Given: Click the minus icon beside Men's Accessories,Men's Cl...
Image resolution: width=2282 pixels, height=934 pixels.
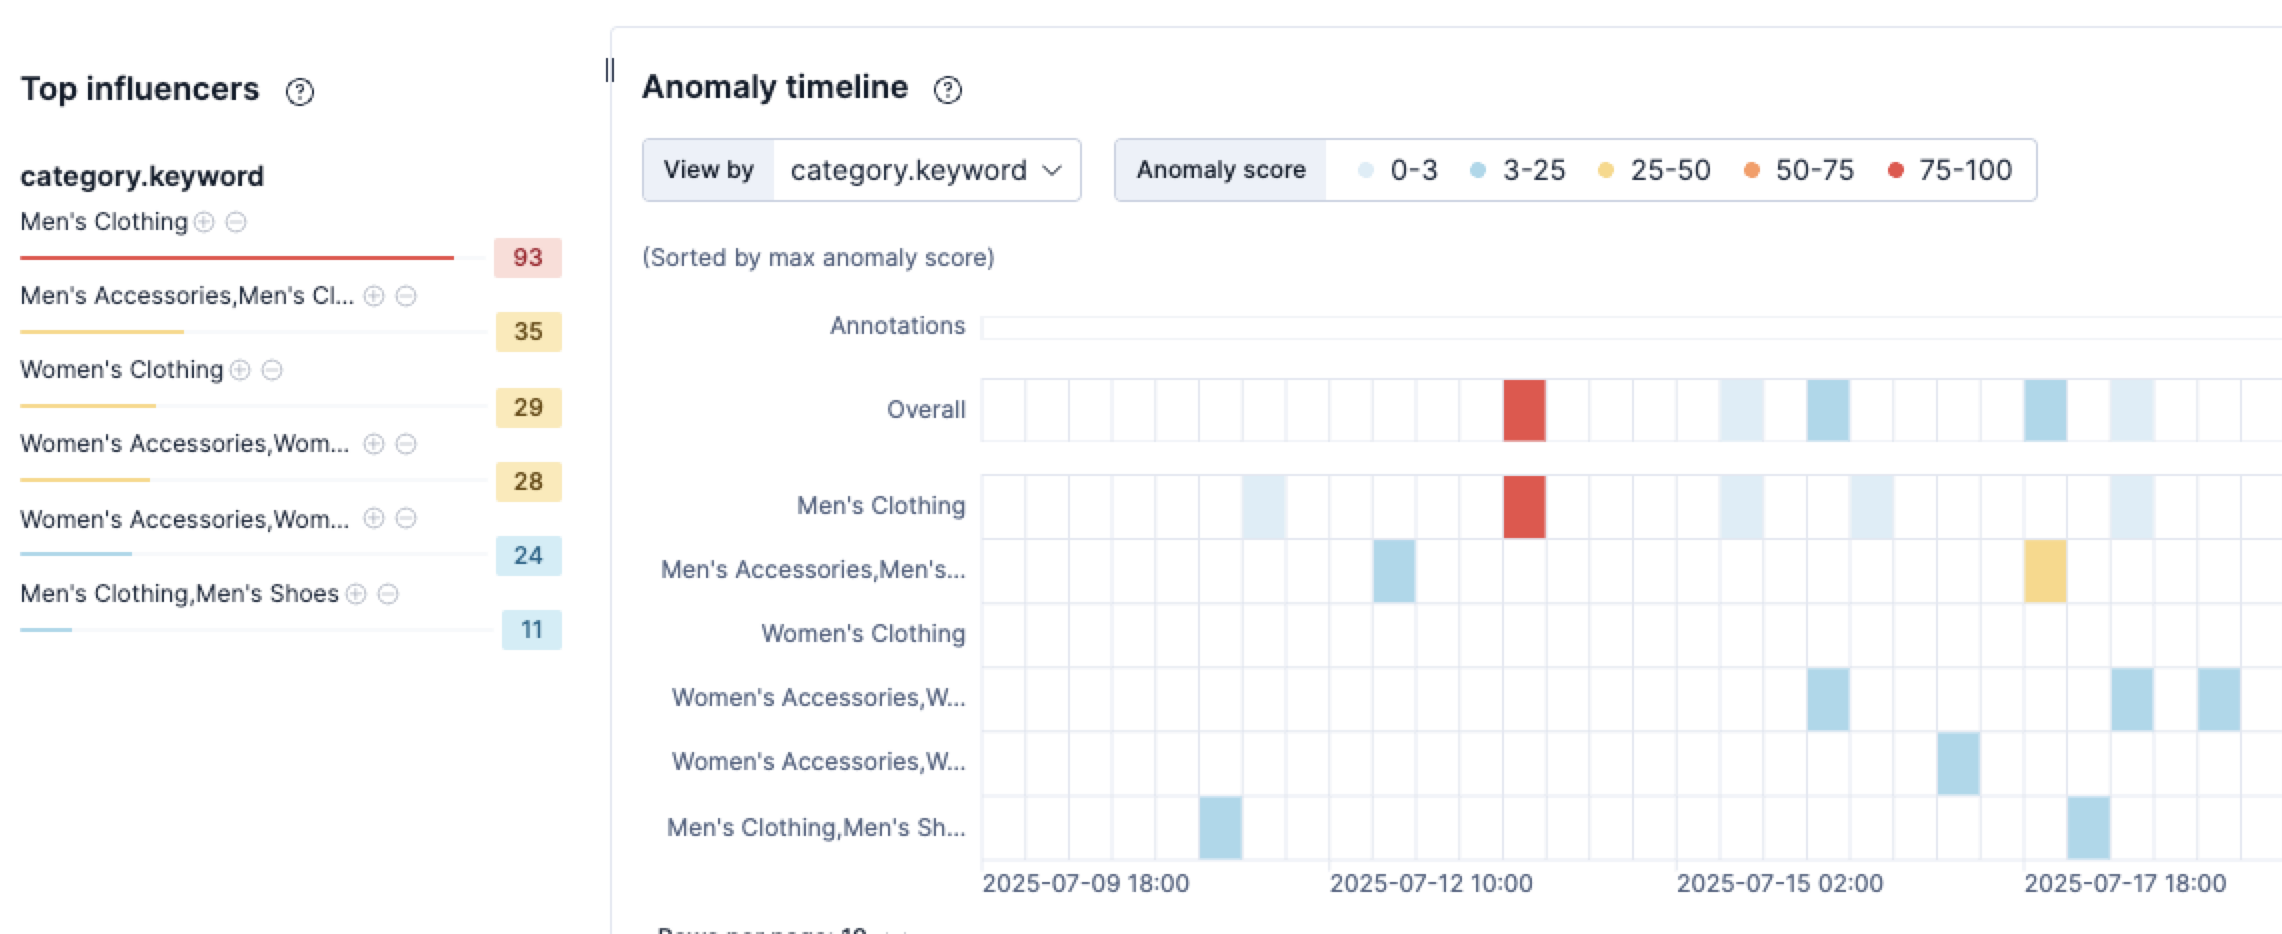Looking at the screenshot, I should (405, 295).
